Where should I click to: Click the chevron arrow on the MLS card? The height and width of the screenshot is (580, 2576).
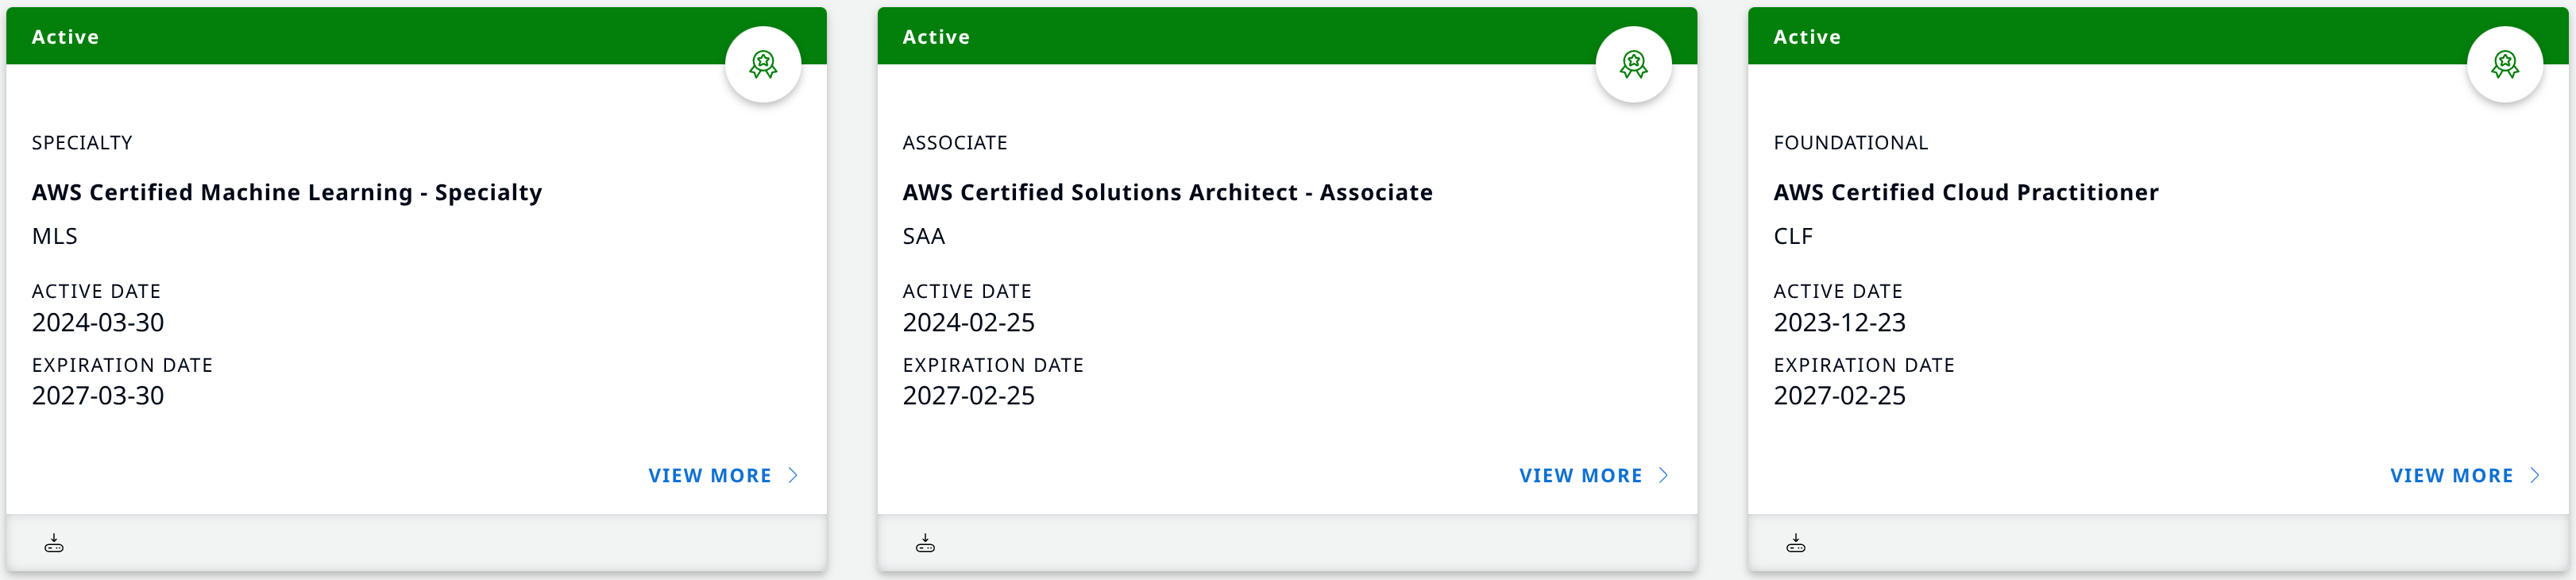793,476
